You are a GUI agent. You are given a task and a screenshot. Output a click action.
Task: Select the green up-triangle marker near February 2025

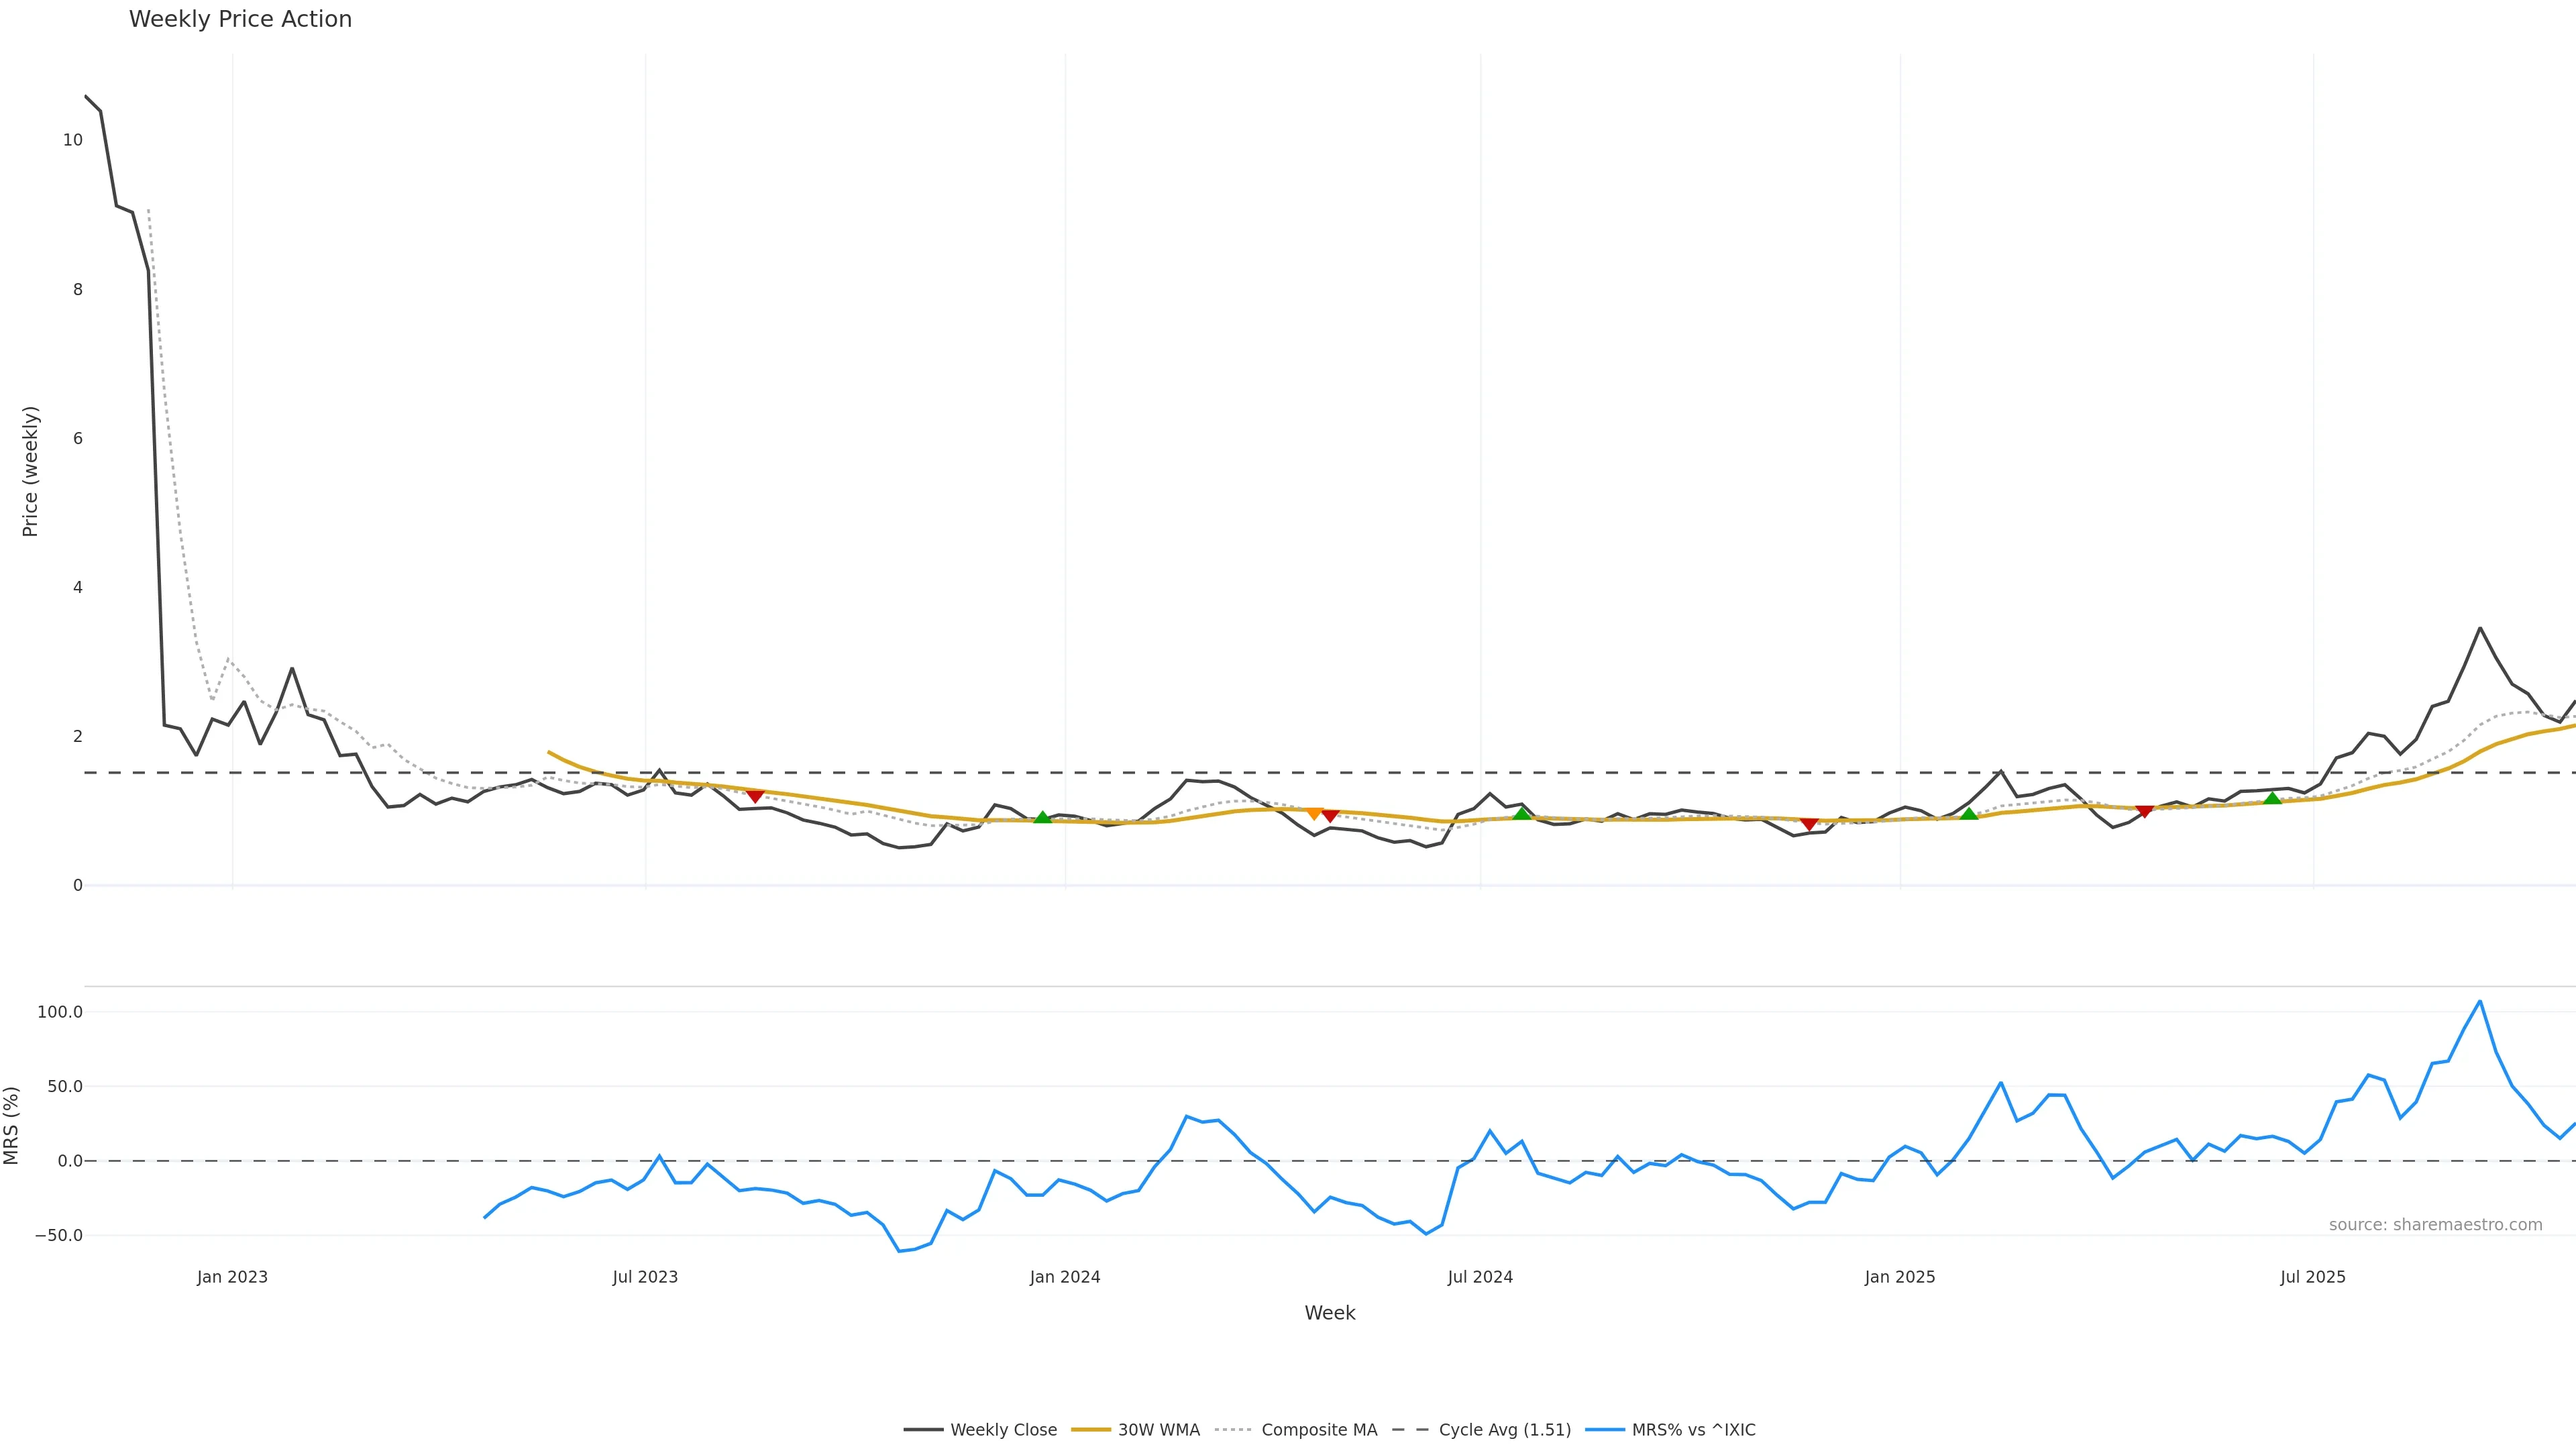(1969, 814)
